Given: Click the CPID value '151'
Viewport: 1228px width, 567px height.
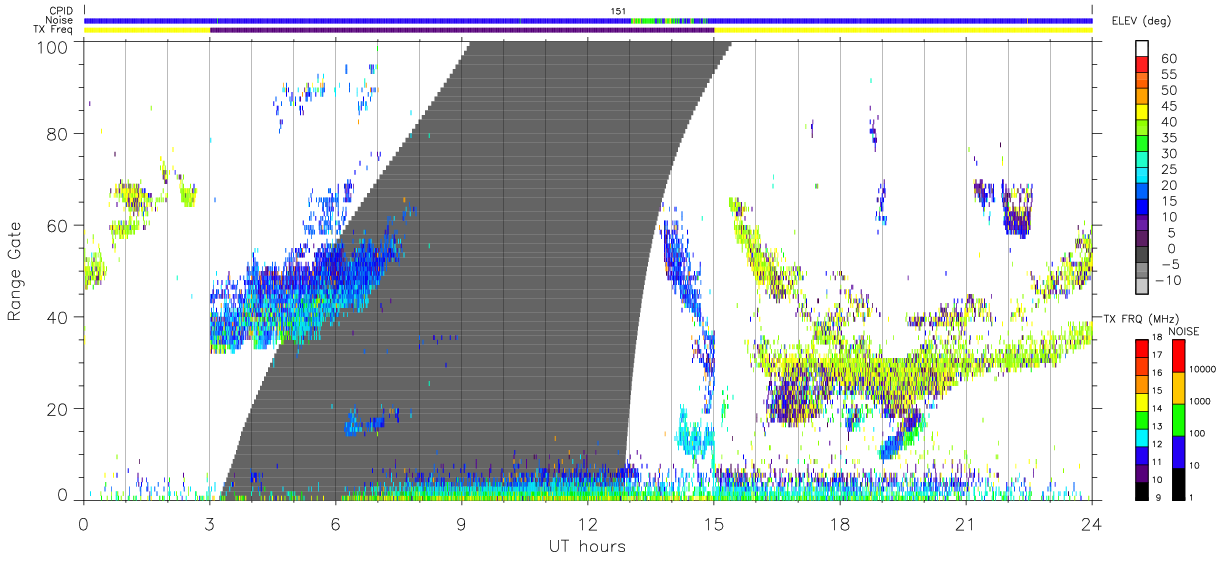Looking at the screenshot, I should tap(618, 11).
